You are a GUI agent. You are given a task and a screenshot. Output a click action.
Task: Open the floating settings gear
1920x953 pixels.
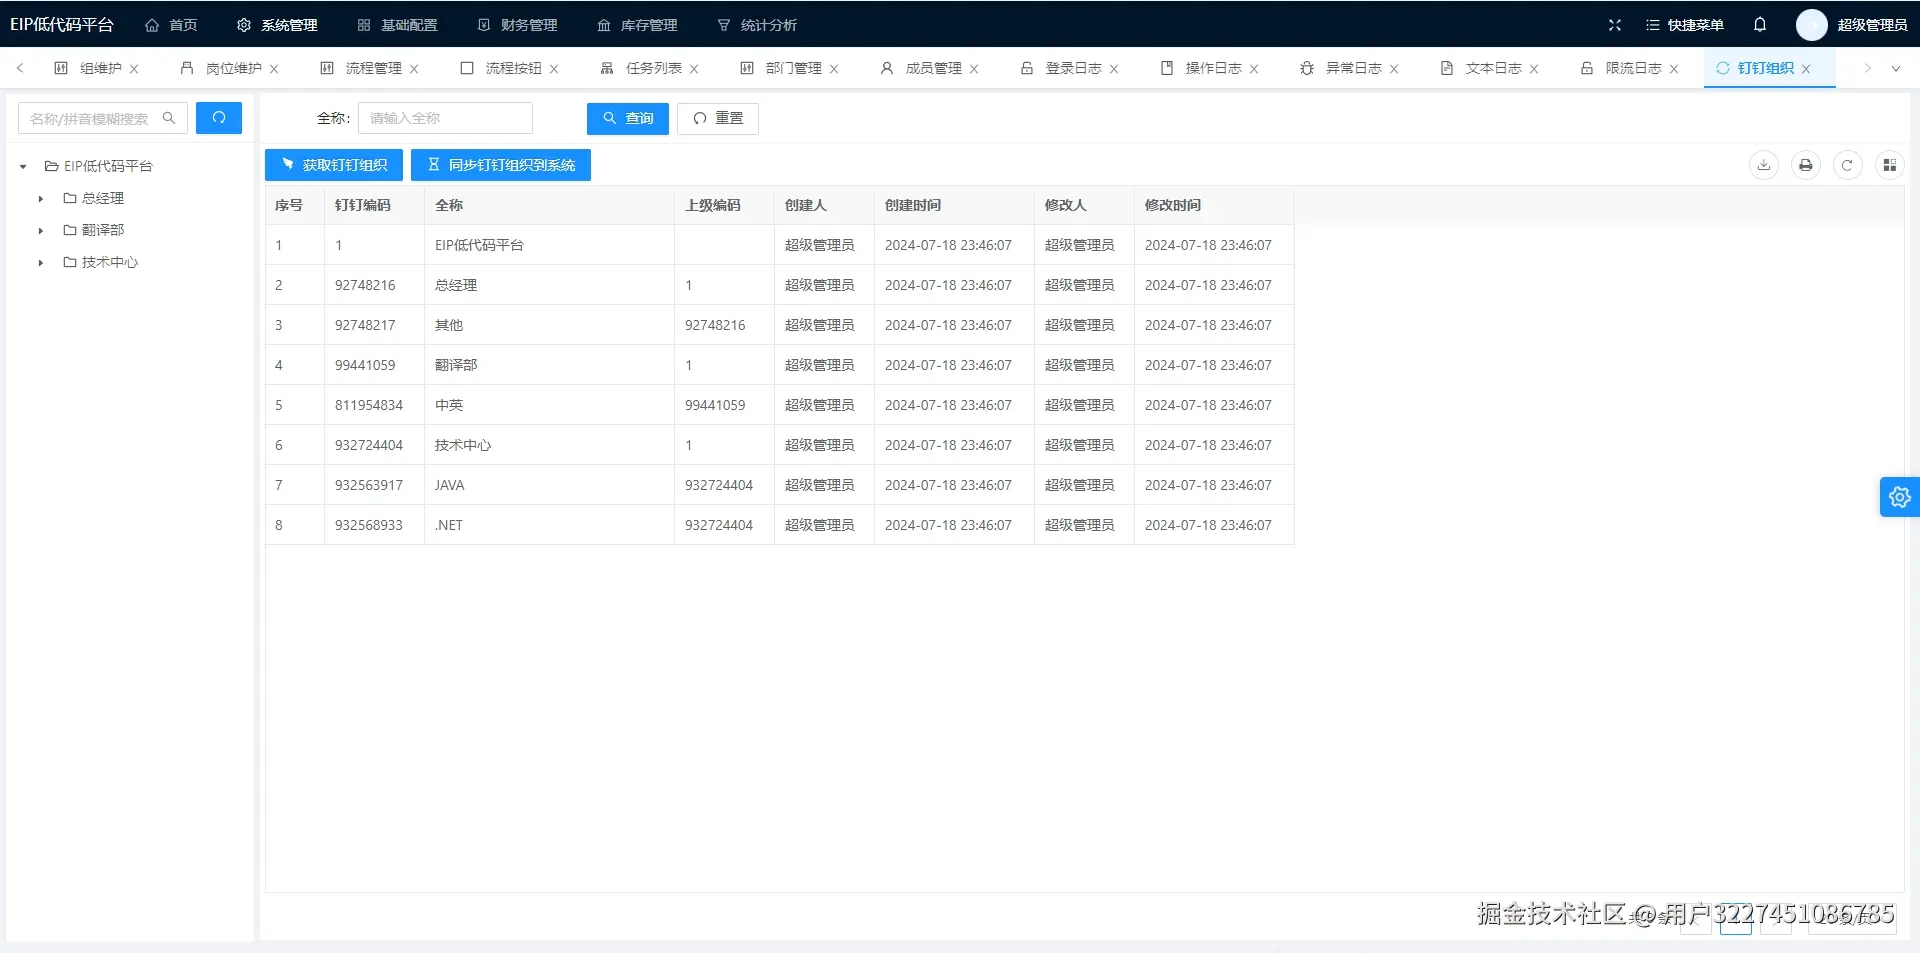[1900, 497]
